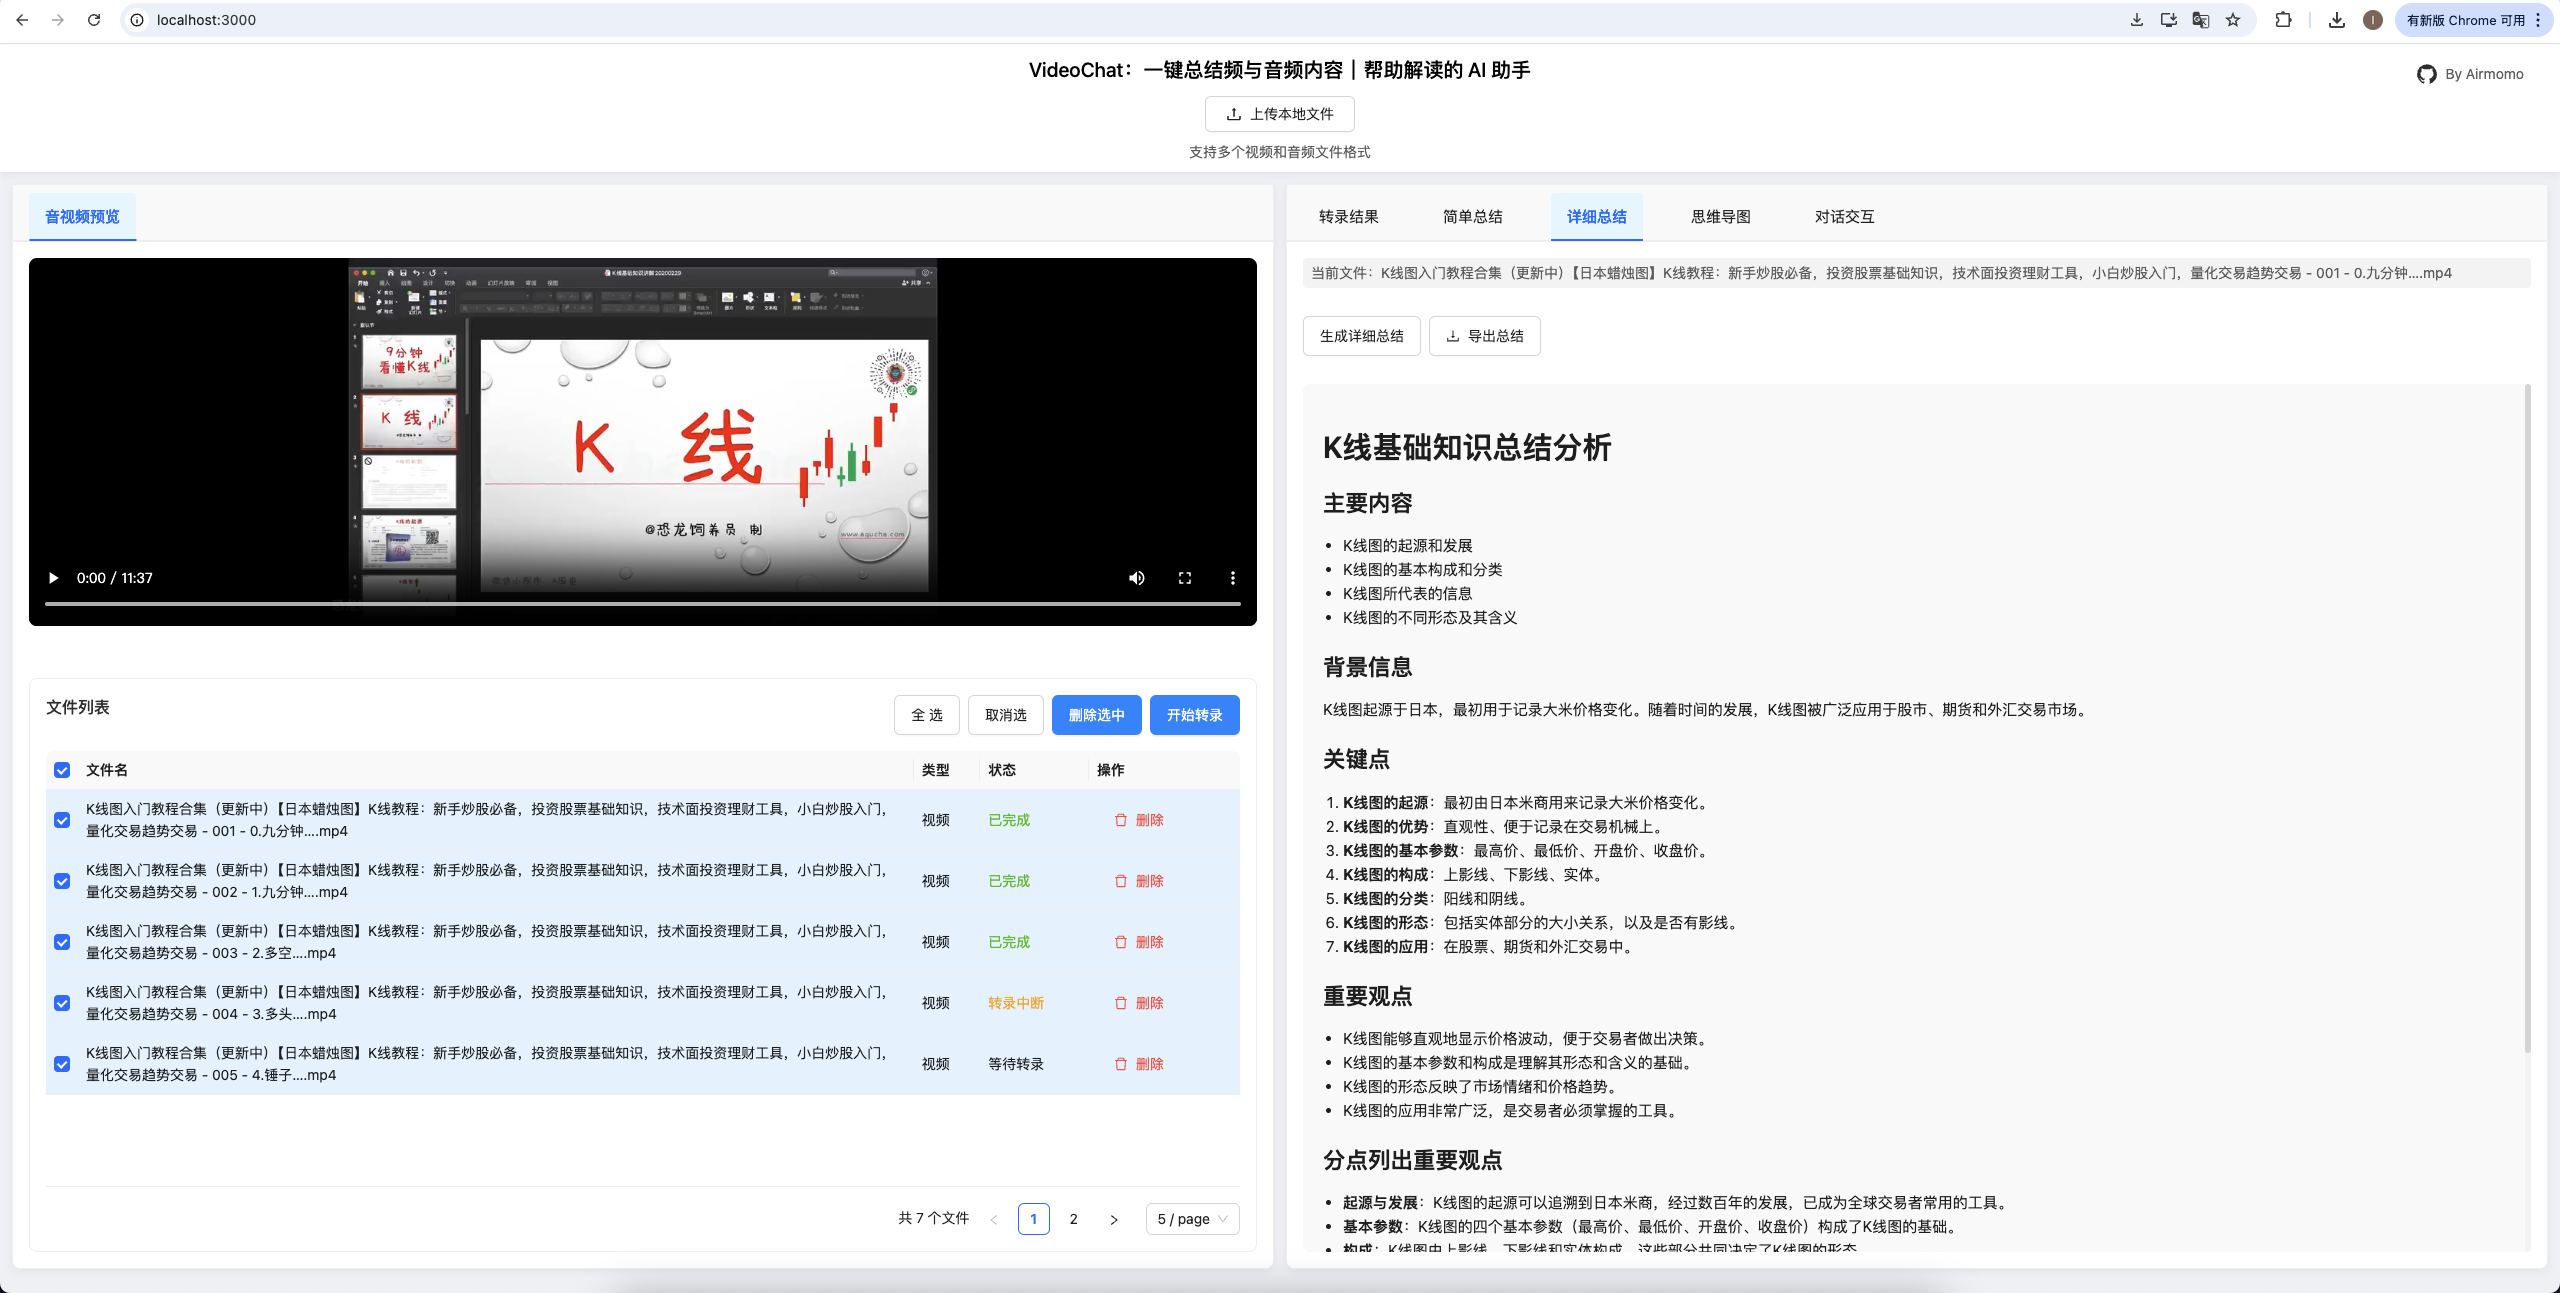Toggle checkbox for 005 - 4.锤子 file
This screenshot has width=2560, height=1293.
click(x=62, y=1064)
